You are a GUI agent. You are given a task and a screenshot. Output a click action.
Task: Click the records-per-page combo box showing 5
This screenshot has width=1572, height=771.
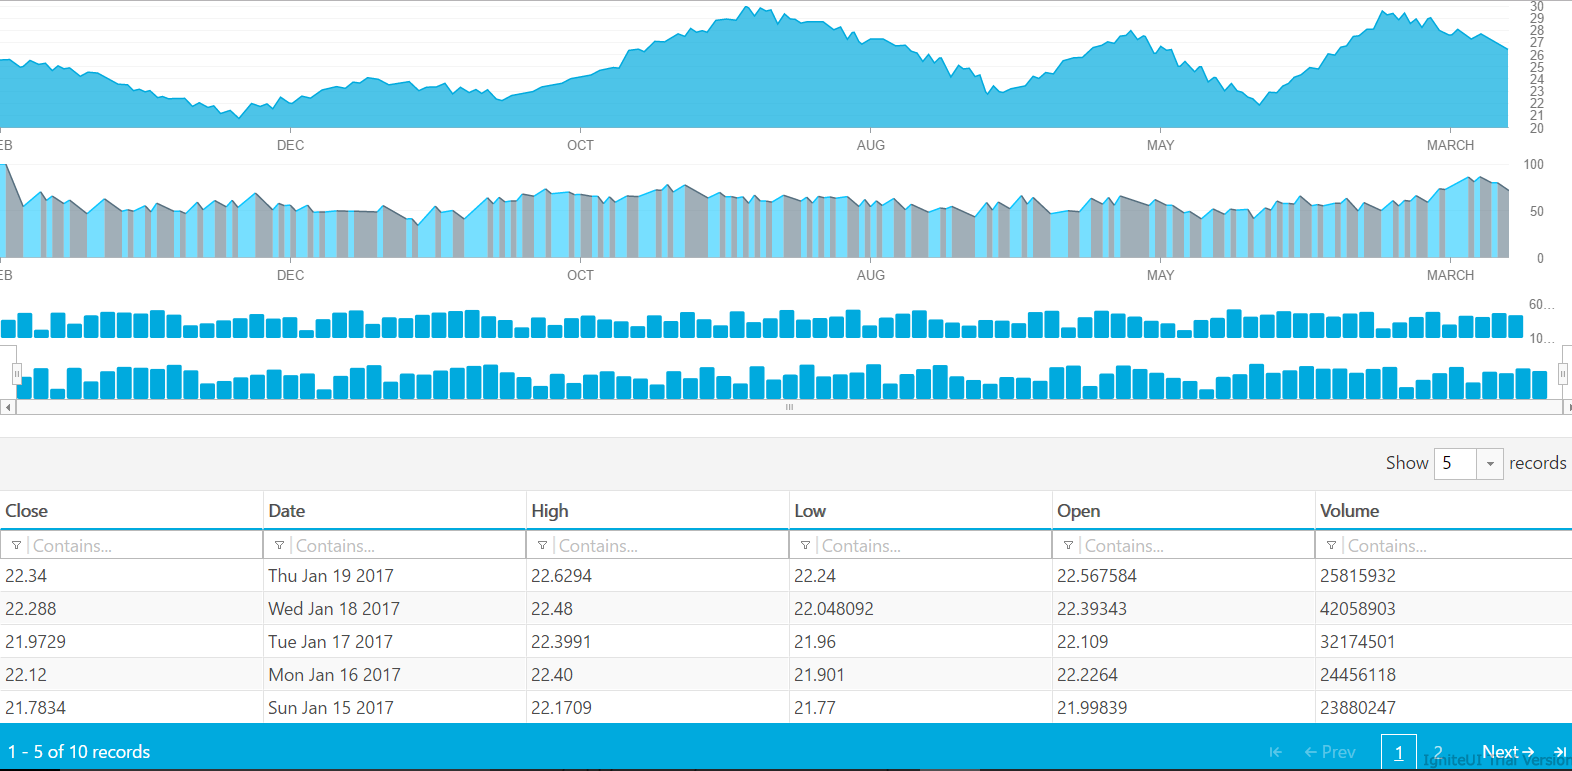[1468, 464]
